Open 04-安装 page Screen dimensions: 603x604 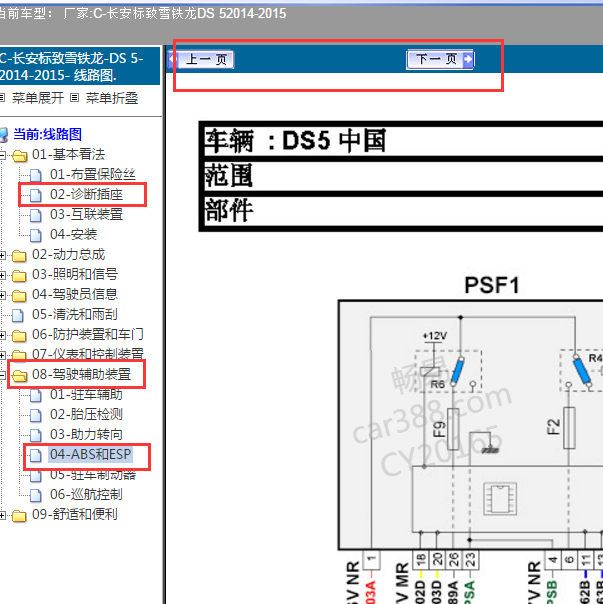click(73, 234)
